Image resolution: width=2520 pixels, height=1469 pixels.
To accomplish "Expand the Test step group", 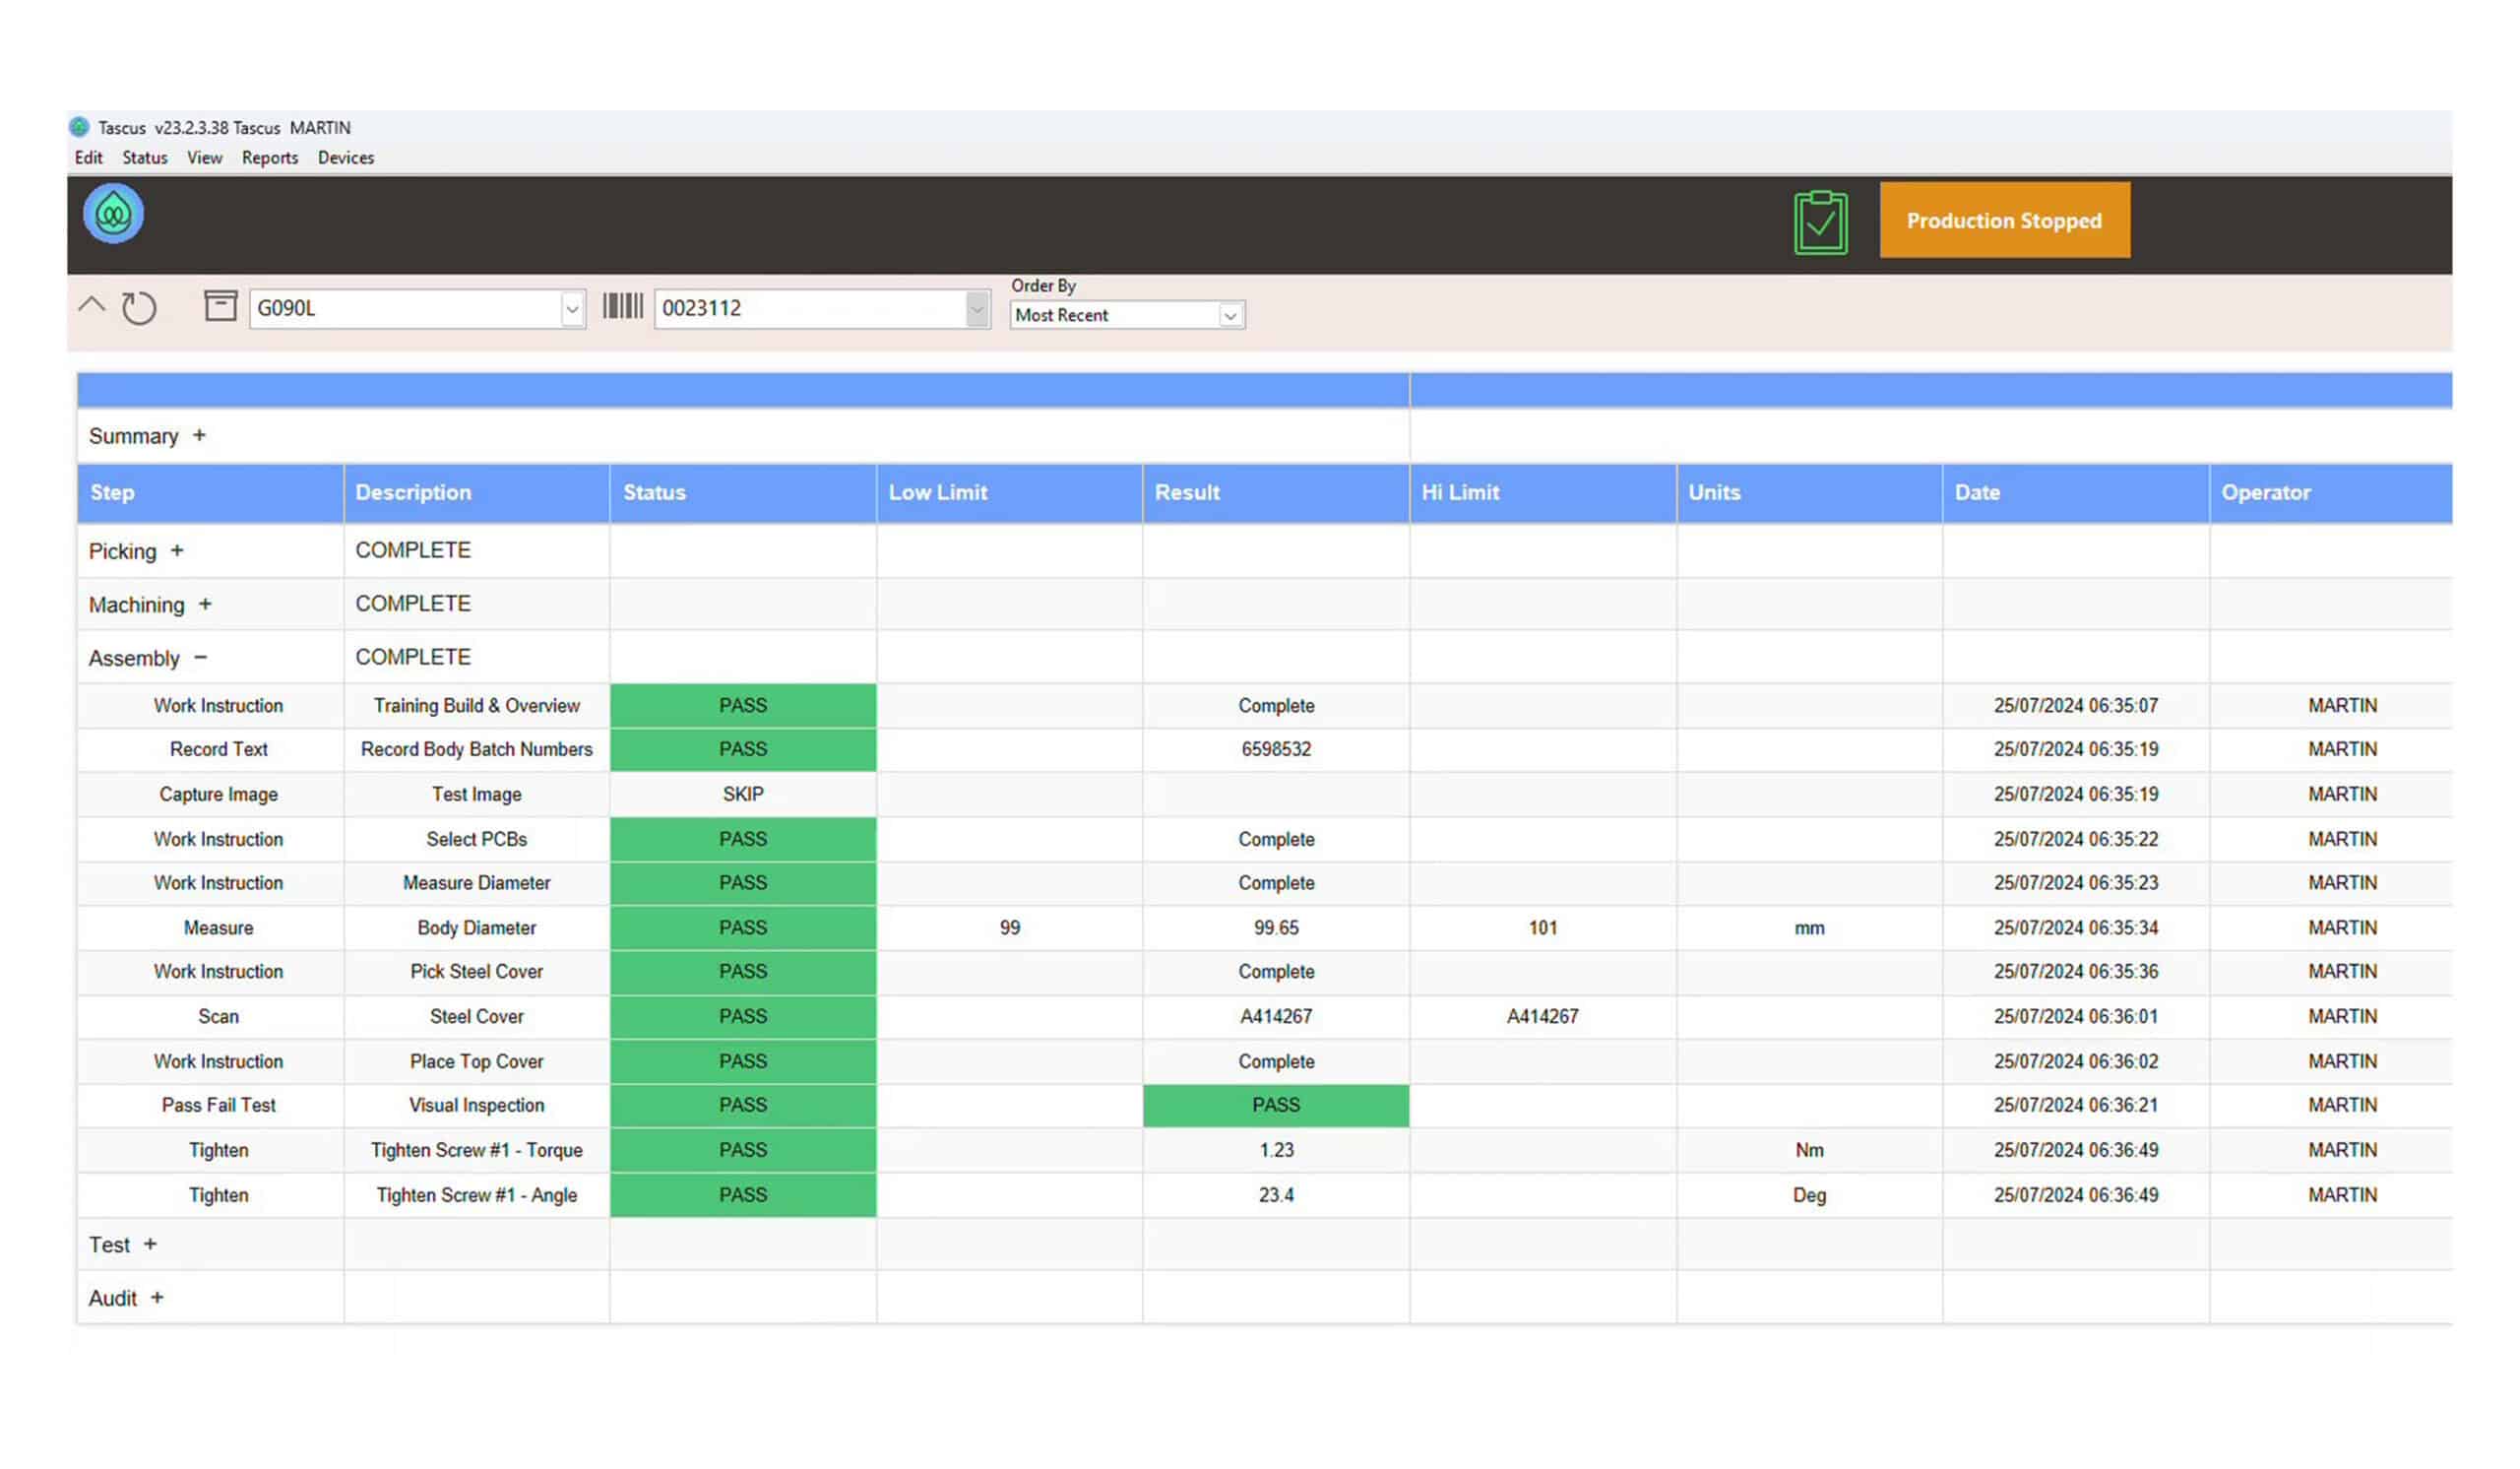I will [x=150, y=1244].
